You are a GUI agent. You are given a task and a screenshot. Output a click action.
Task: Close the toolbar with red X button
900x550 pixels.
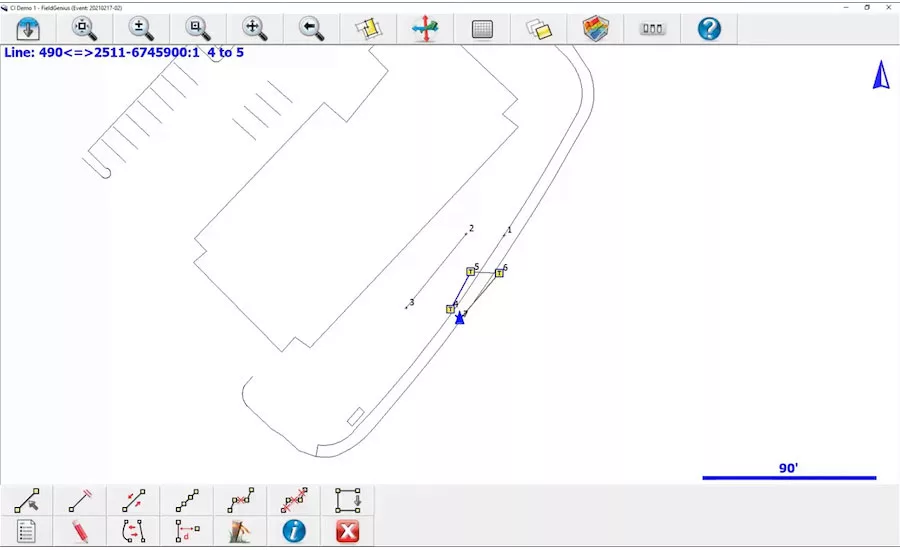tap(348, 531)
